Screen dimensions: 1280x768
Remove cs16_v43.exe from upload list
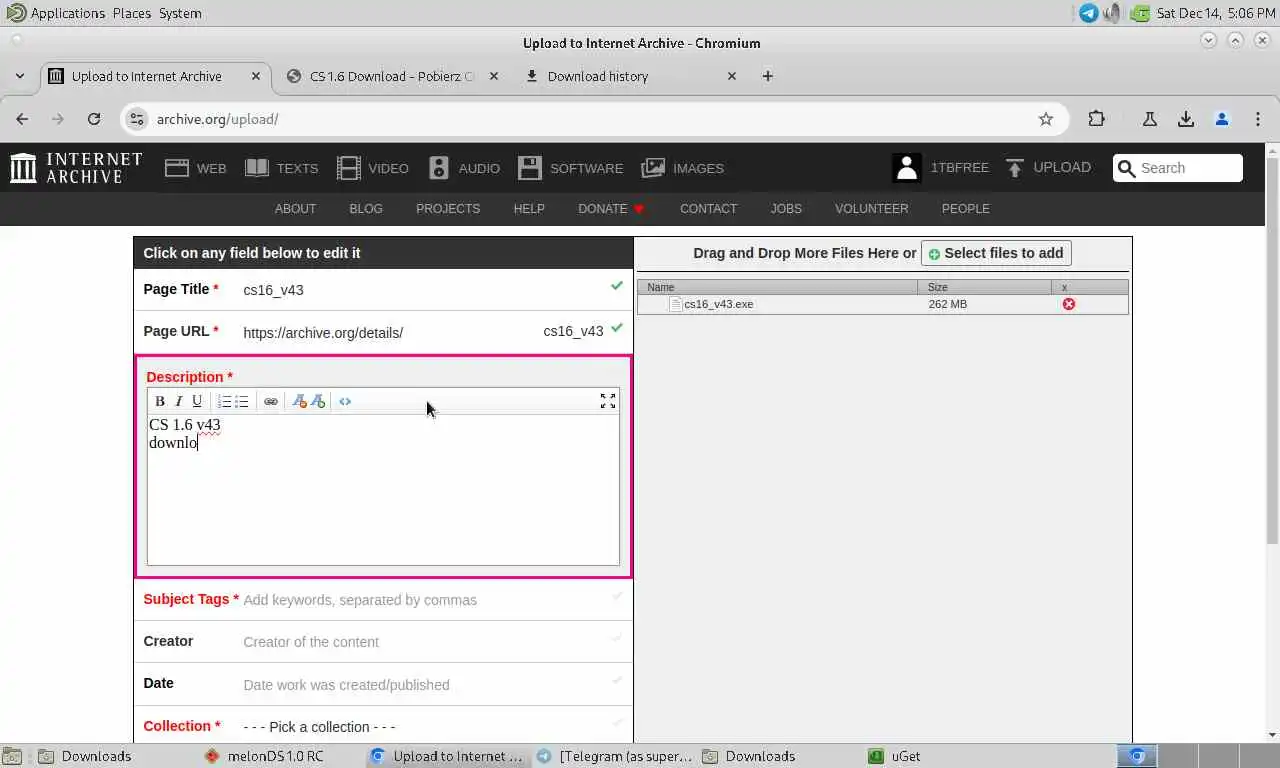pos(1069,304)
